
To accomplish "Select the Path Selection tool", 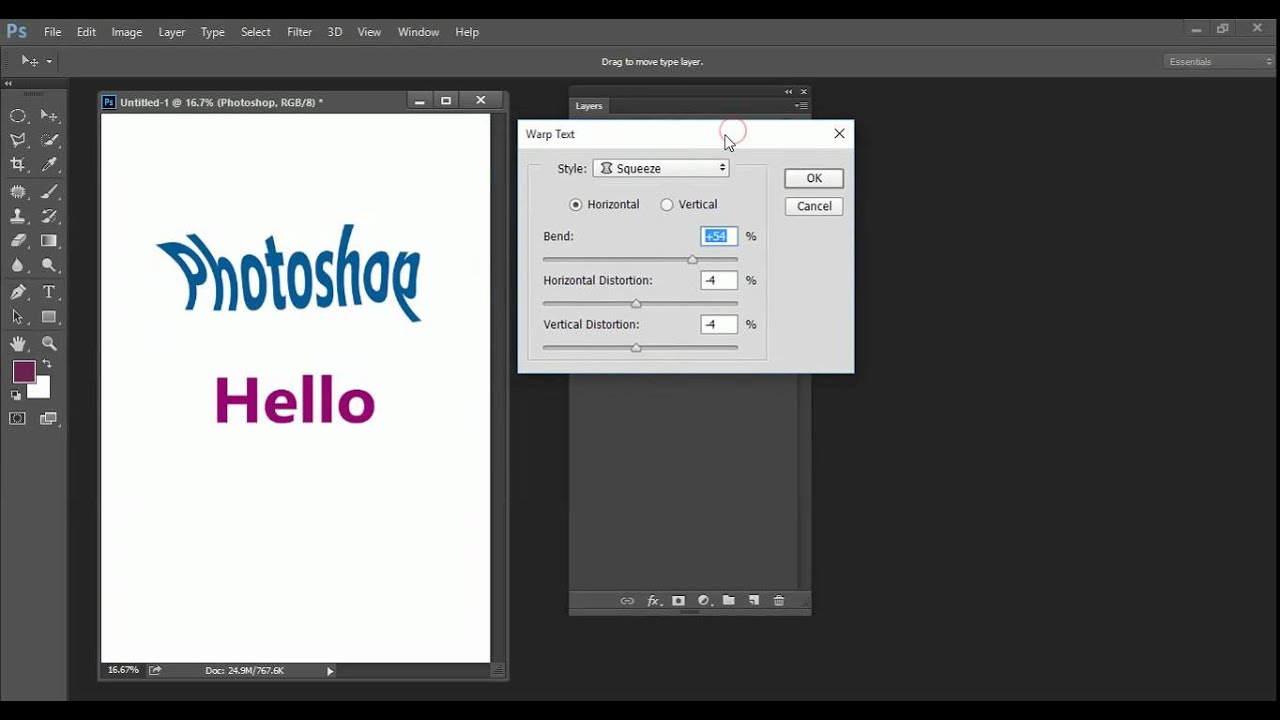I will pos(18,317).
